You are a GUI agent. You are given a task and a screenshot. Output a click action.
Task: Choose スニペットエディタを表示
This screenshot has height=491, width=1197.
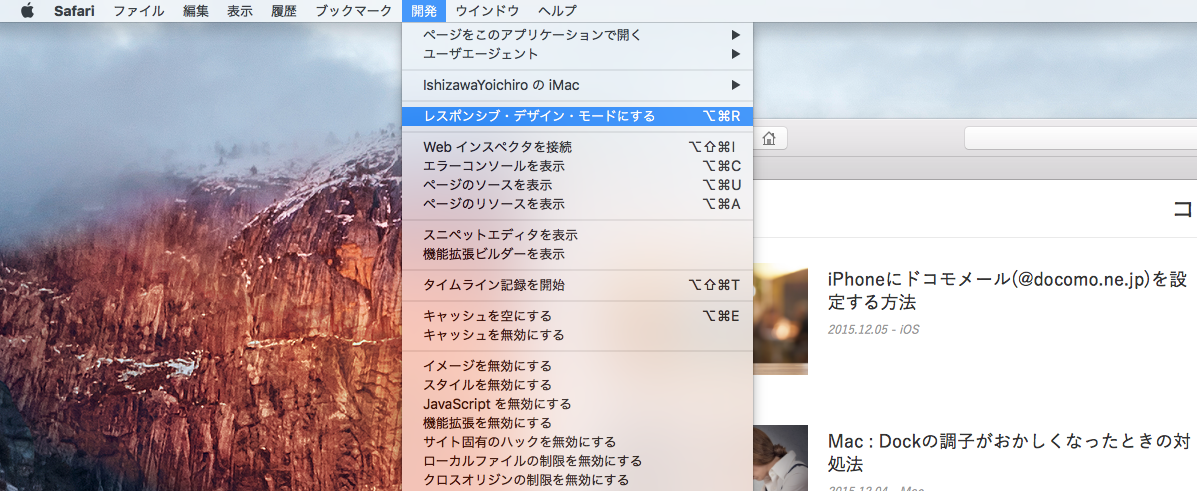pyautogui.click(x=577, y=234)
